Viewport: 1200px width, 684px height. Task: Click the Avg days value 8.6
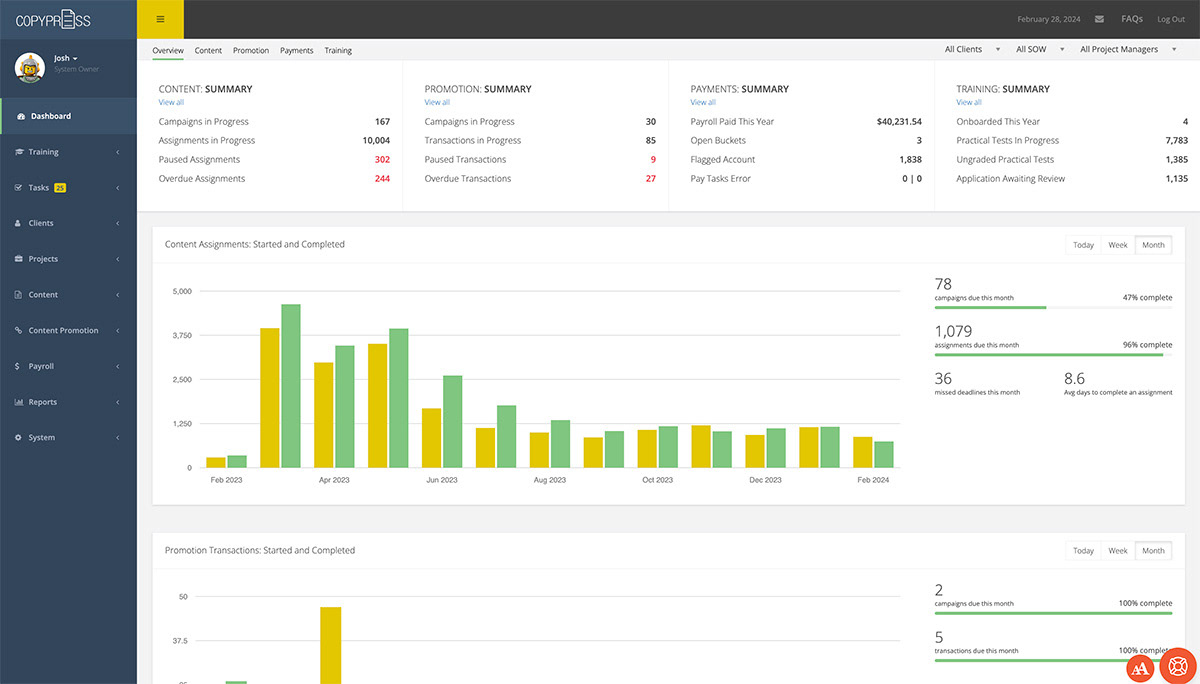1074,378
